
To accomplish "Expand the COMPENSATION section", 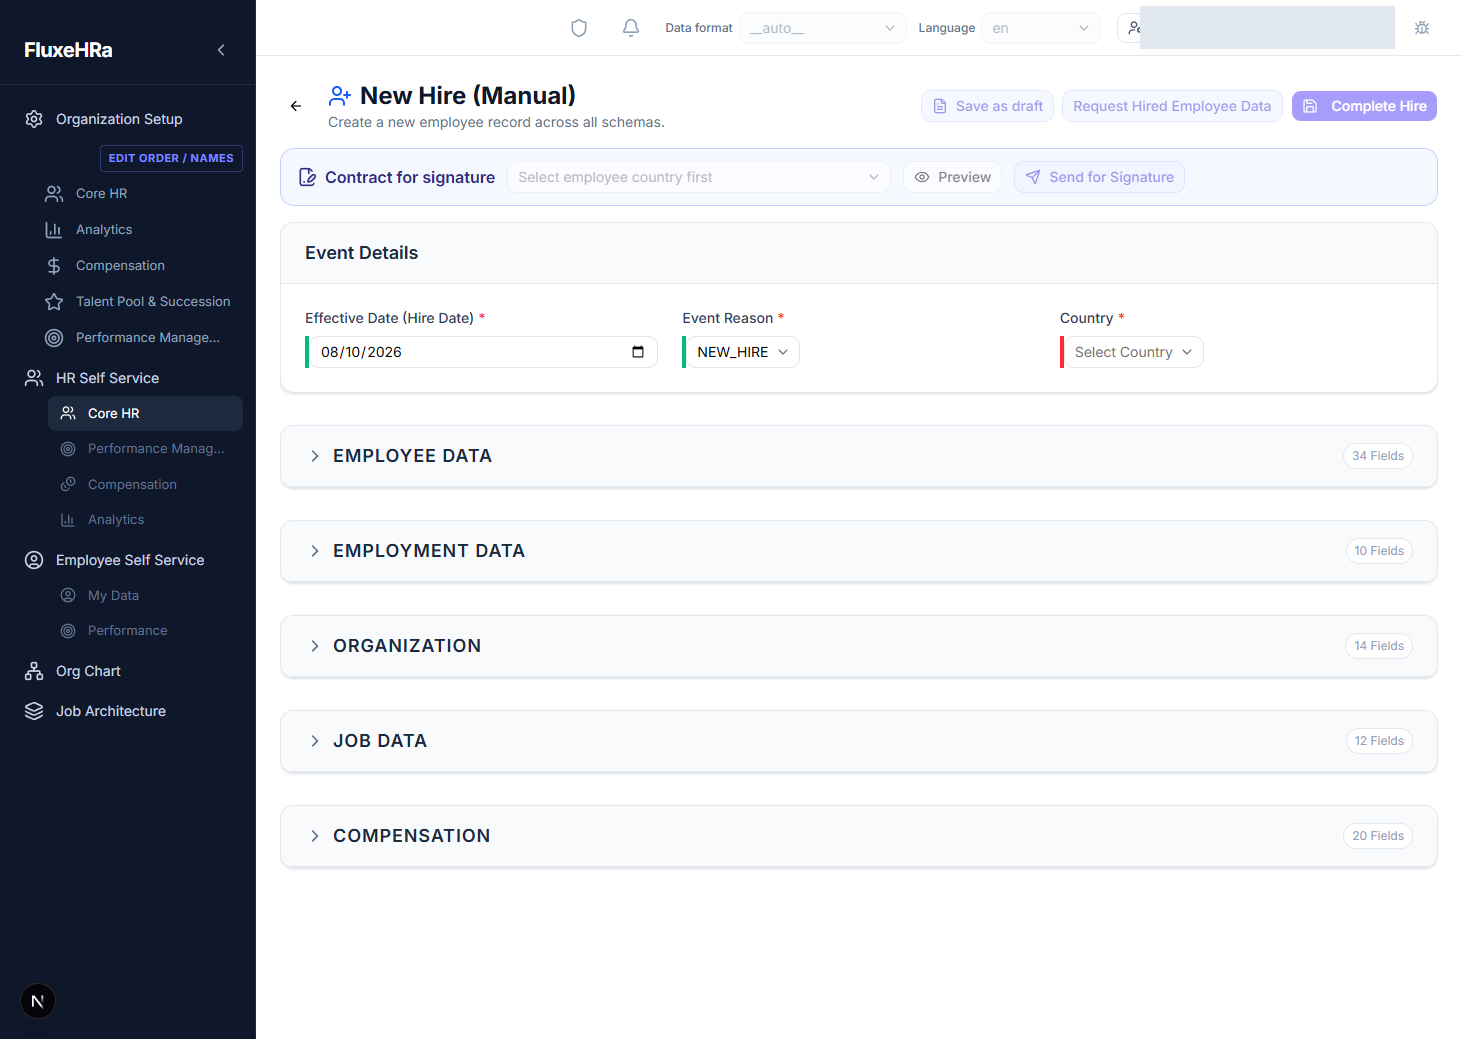I will [858, 836].
